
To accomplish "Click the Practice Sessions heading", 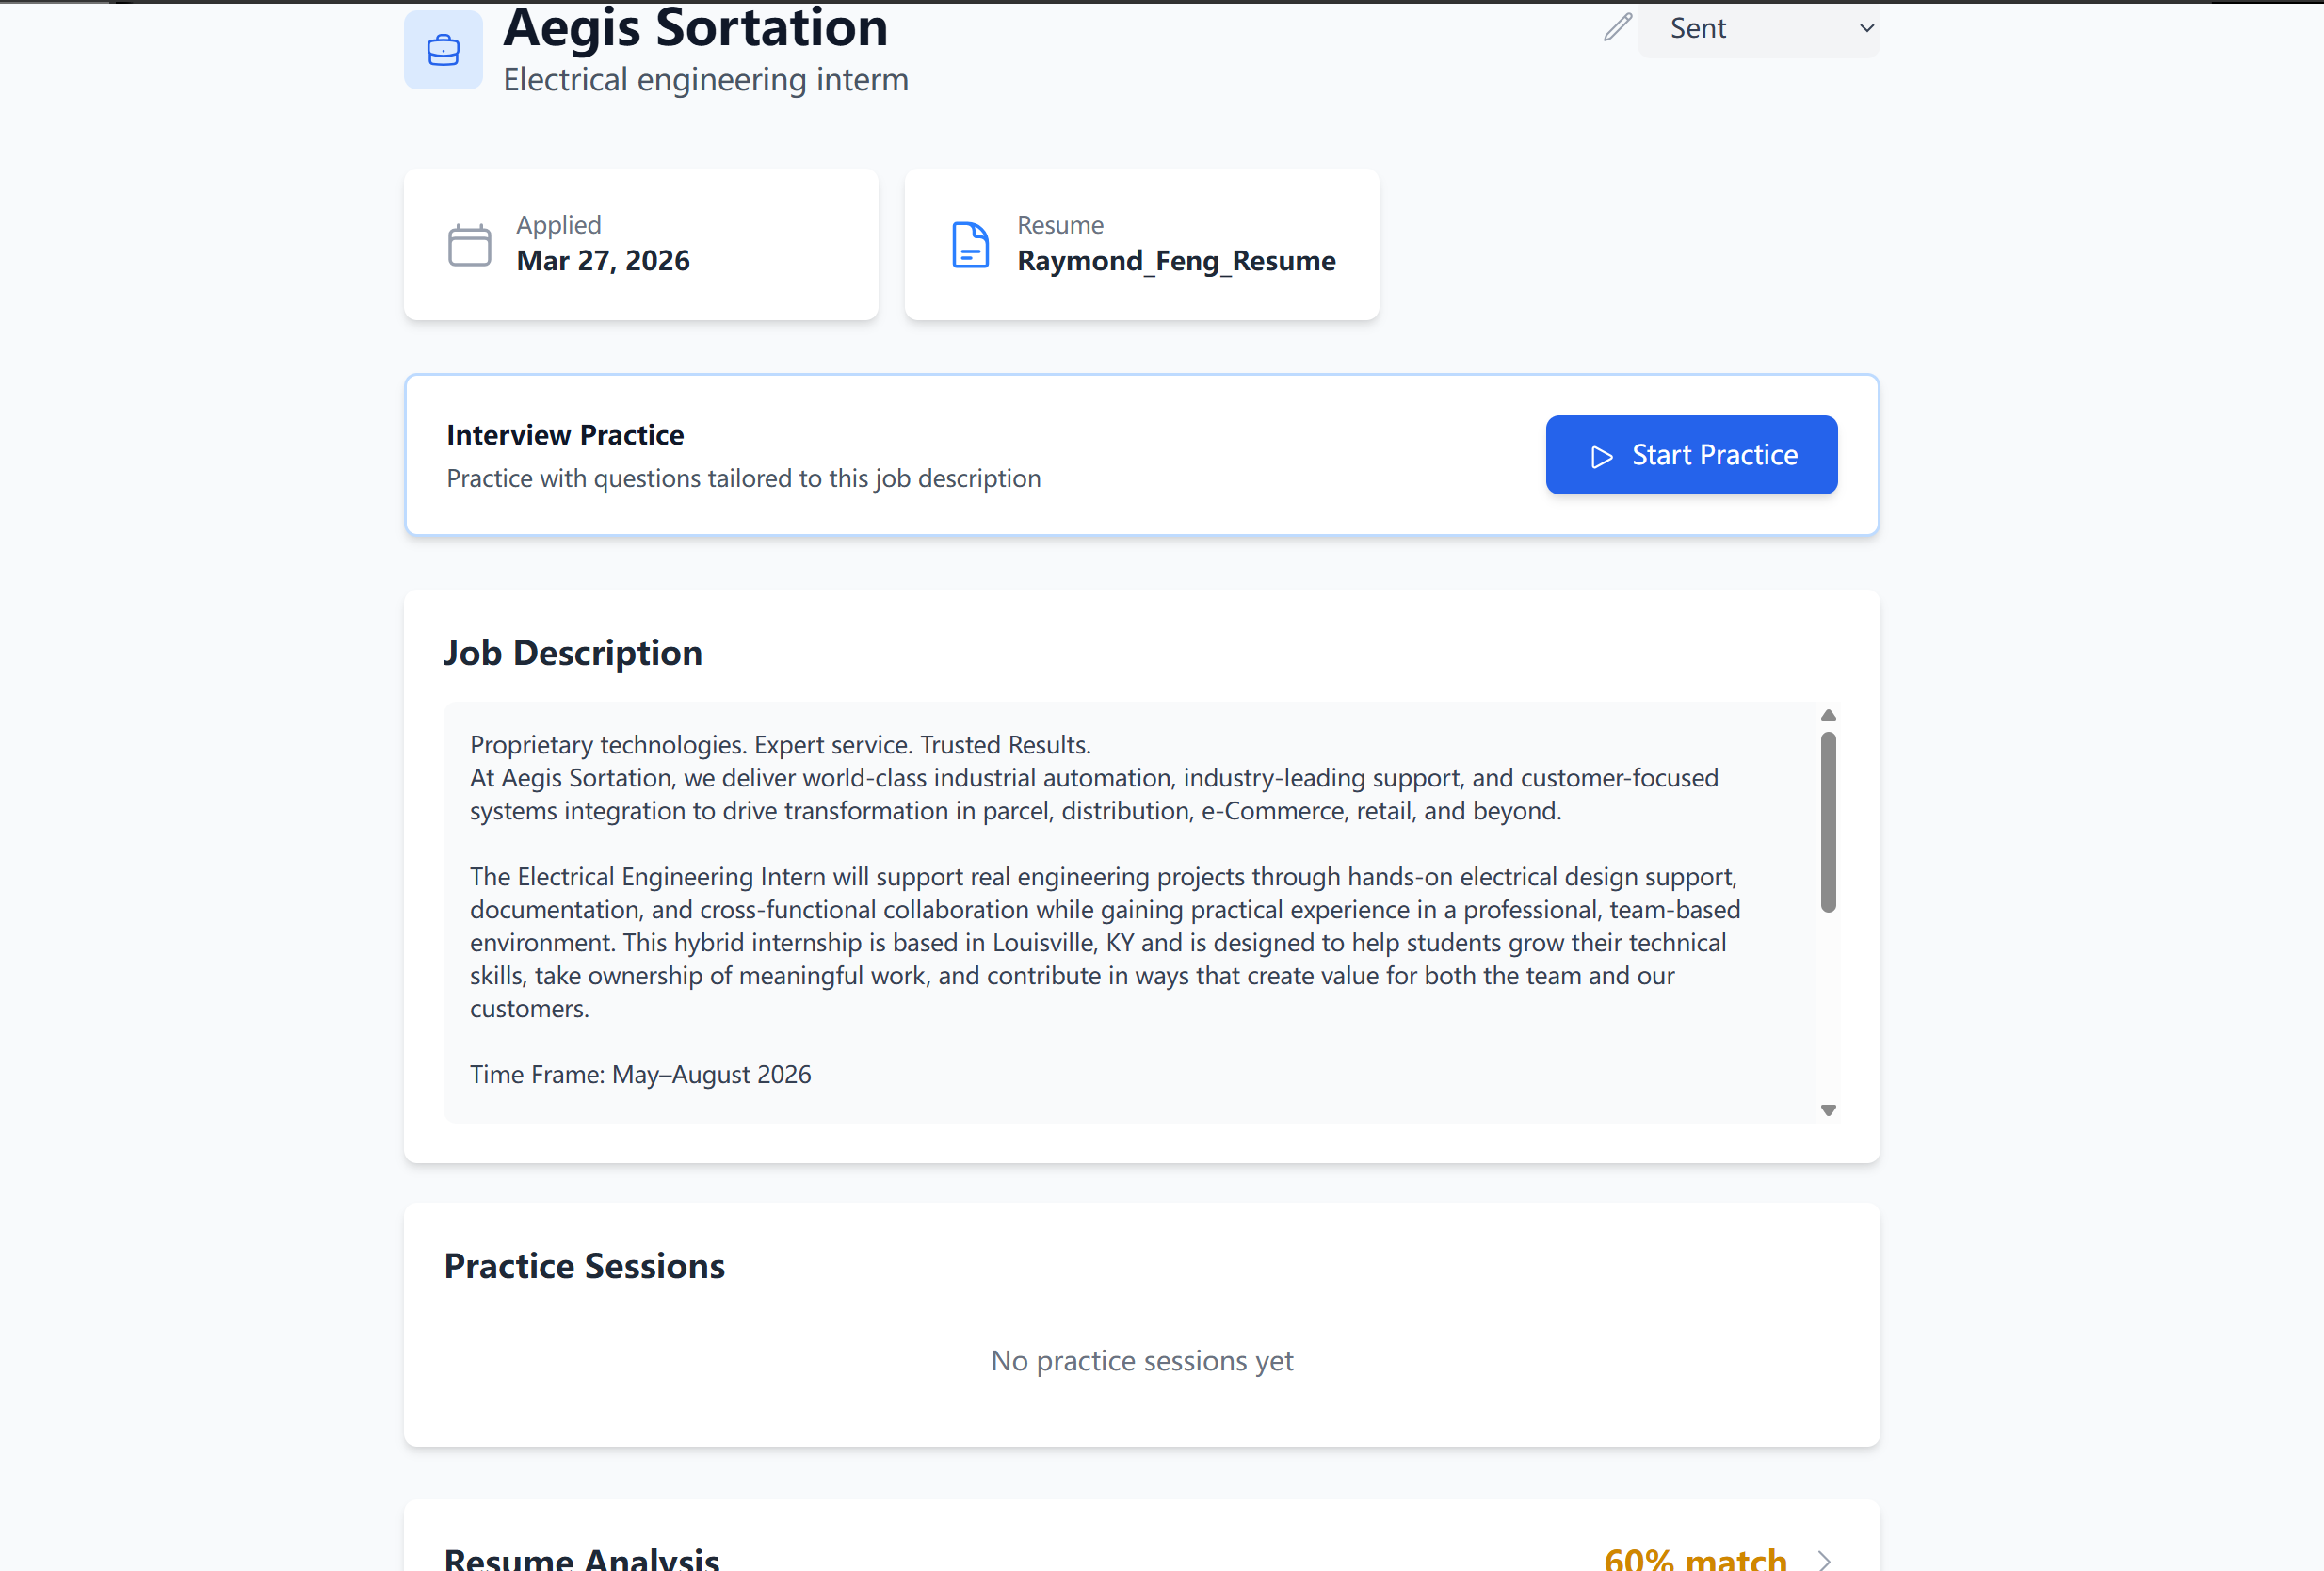I will point(584,1266).
